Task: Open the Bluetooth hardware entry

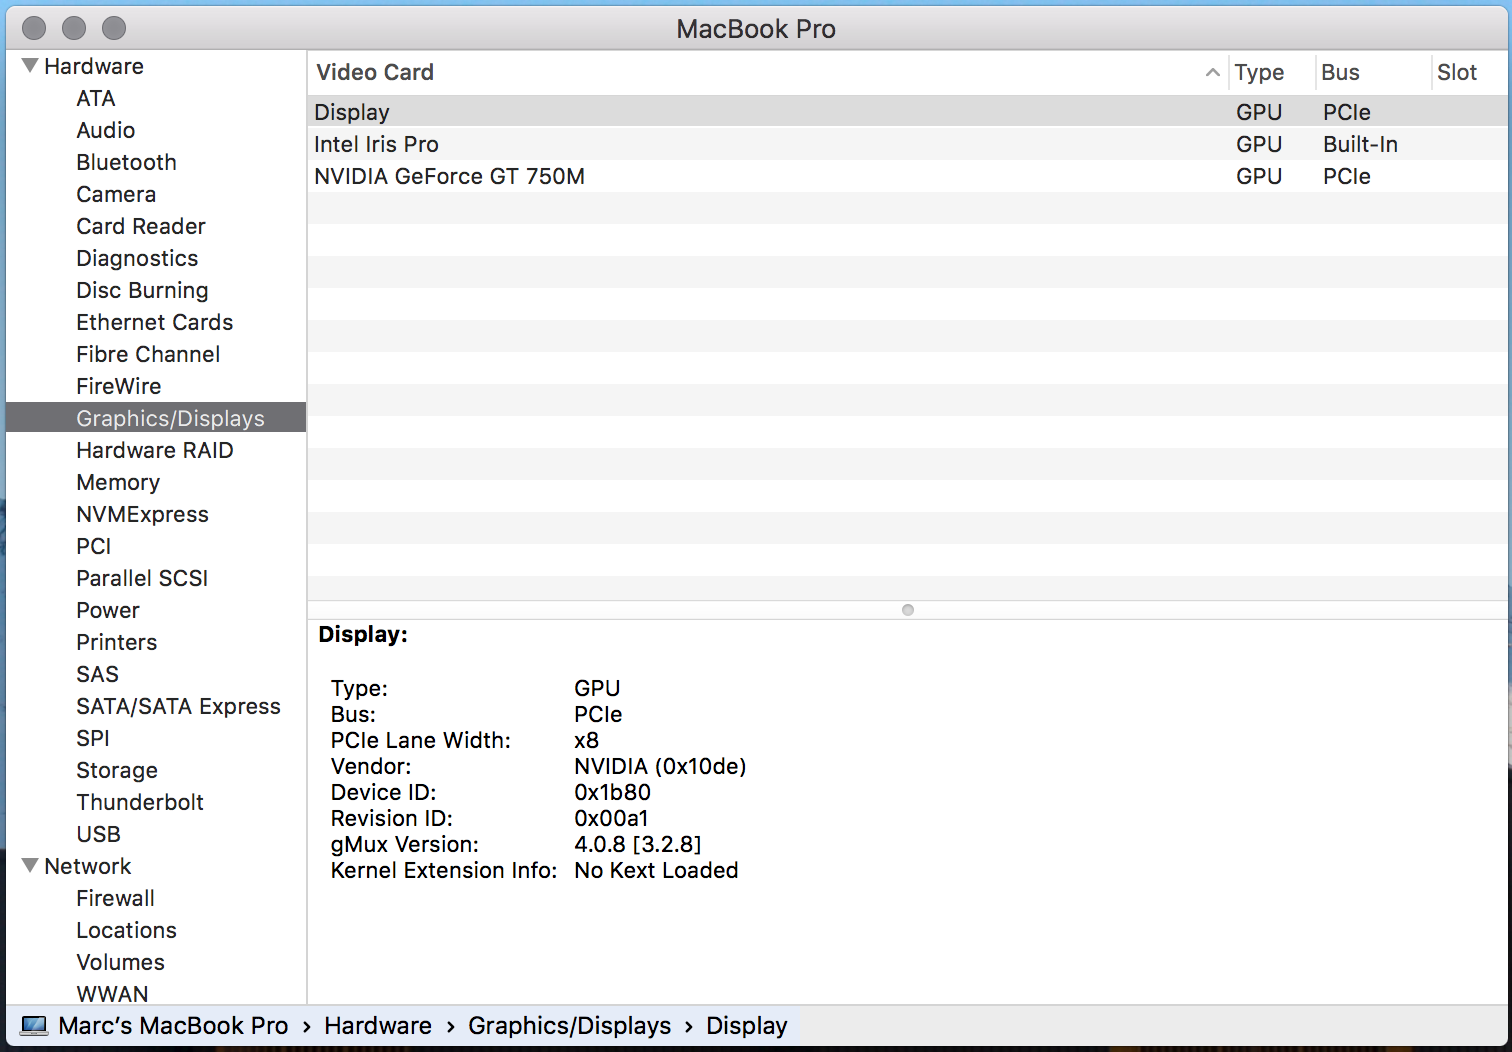Action: click(126, 162)
